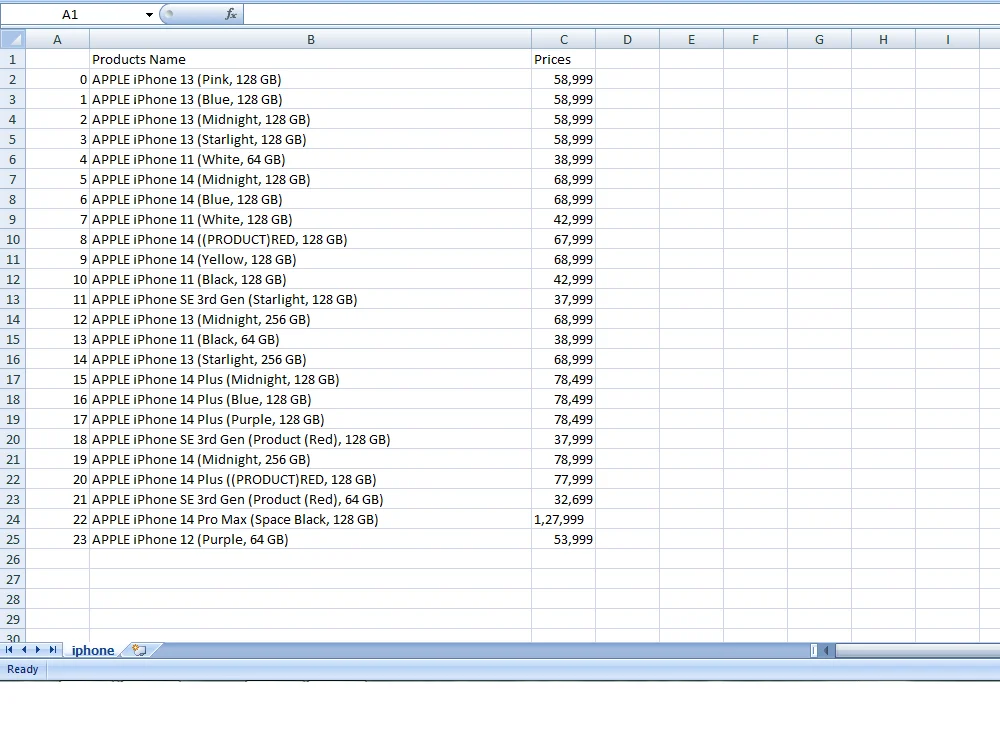The height and width of the screenshot is (750, 1000).
Task: Click the Name Box showing A1
Action: click(70, 15)
